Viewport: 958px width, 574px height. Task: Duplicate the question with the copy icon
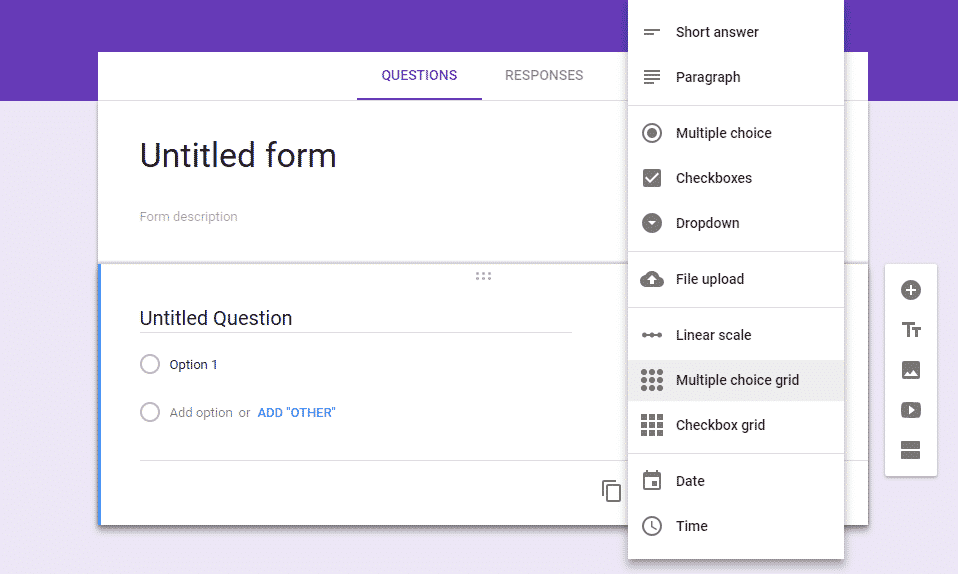(611, 490)
